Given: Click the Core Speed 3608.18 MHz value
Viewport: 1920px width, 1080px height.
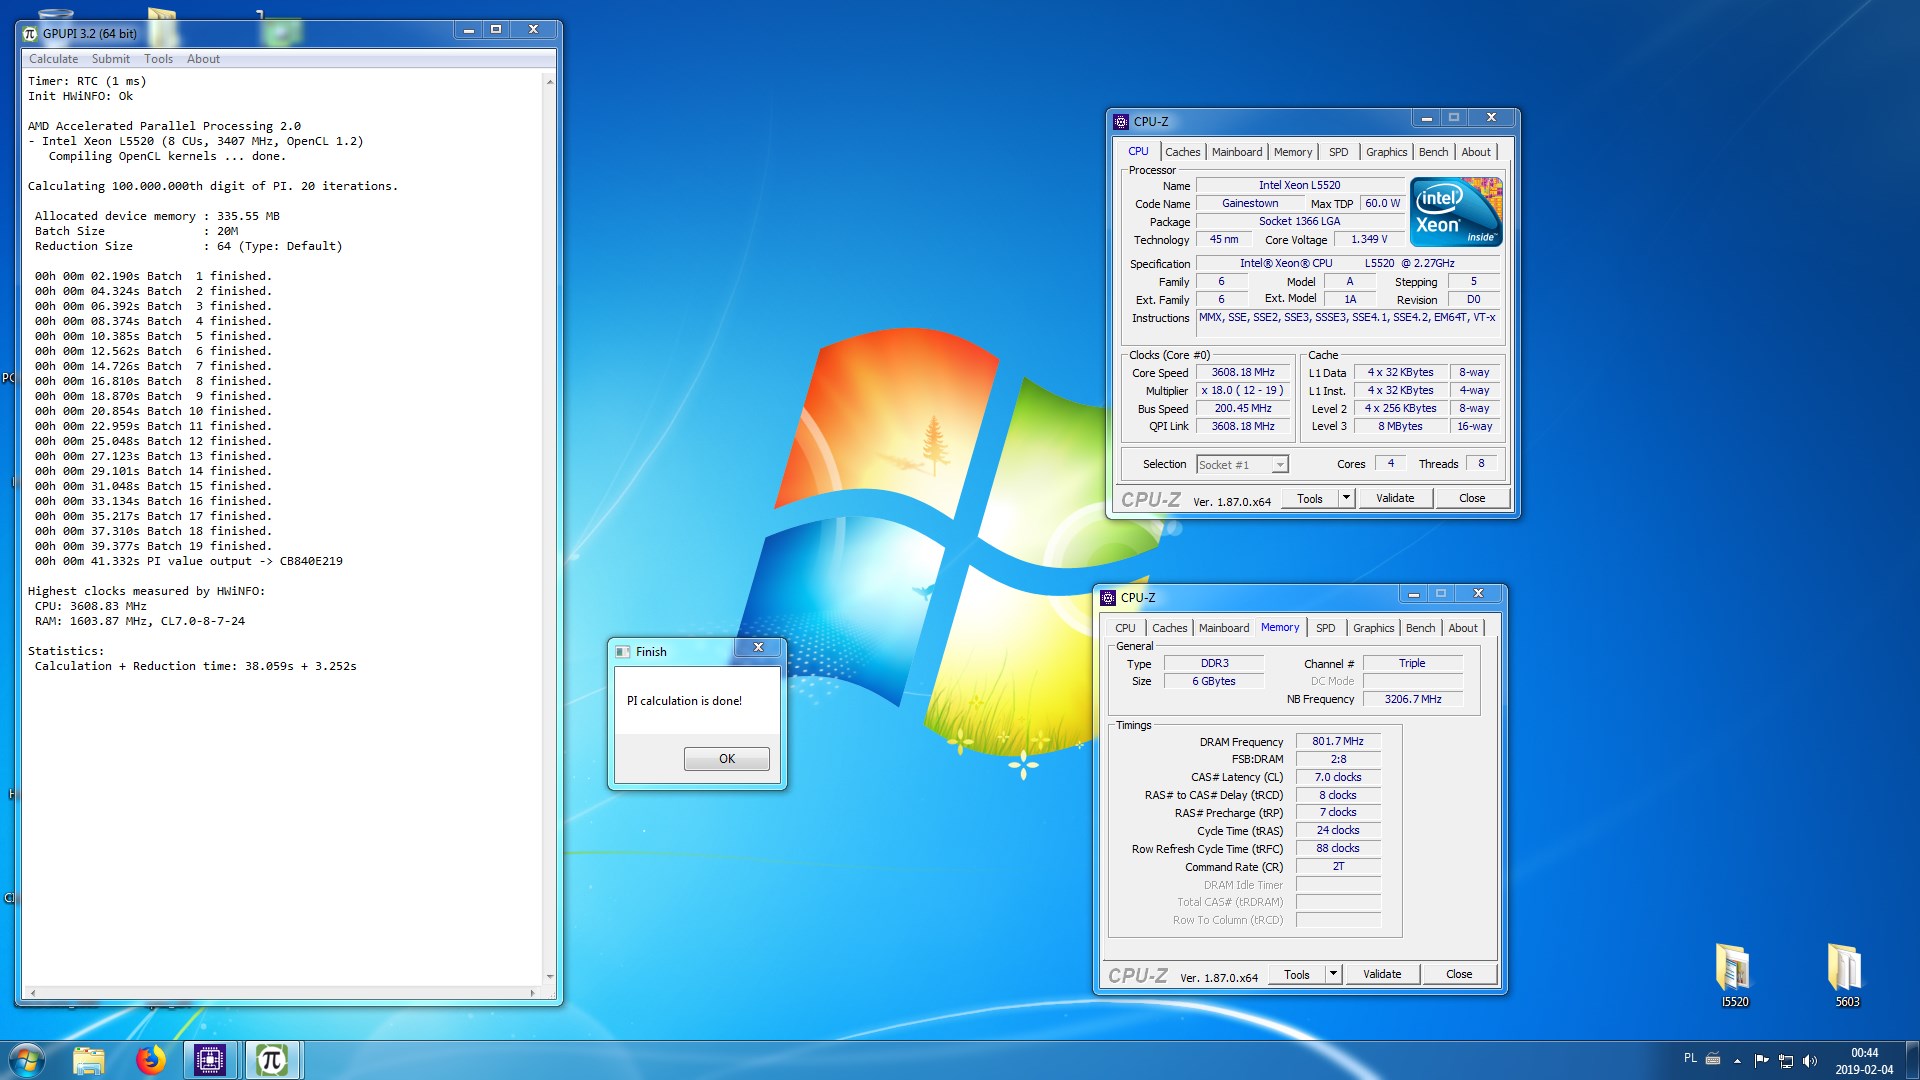Looking at the screenshot, I should (1243, 372).
